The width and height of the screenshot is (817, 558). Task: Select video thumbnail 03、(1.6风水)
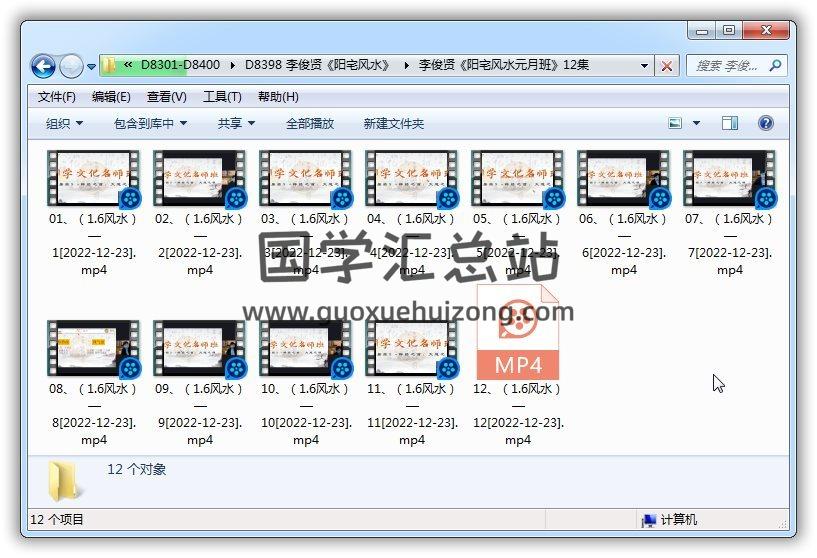[306, 179]
